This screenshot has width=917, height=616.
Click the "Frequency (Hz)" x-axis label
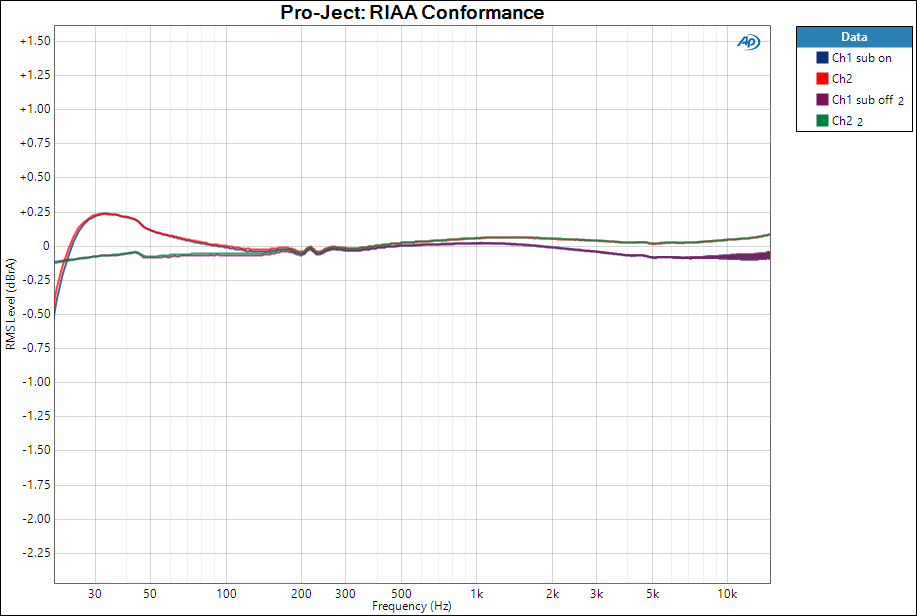tap(412, 606)
